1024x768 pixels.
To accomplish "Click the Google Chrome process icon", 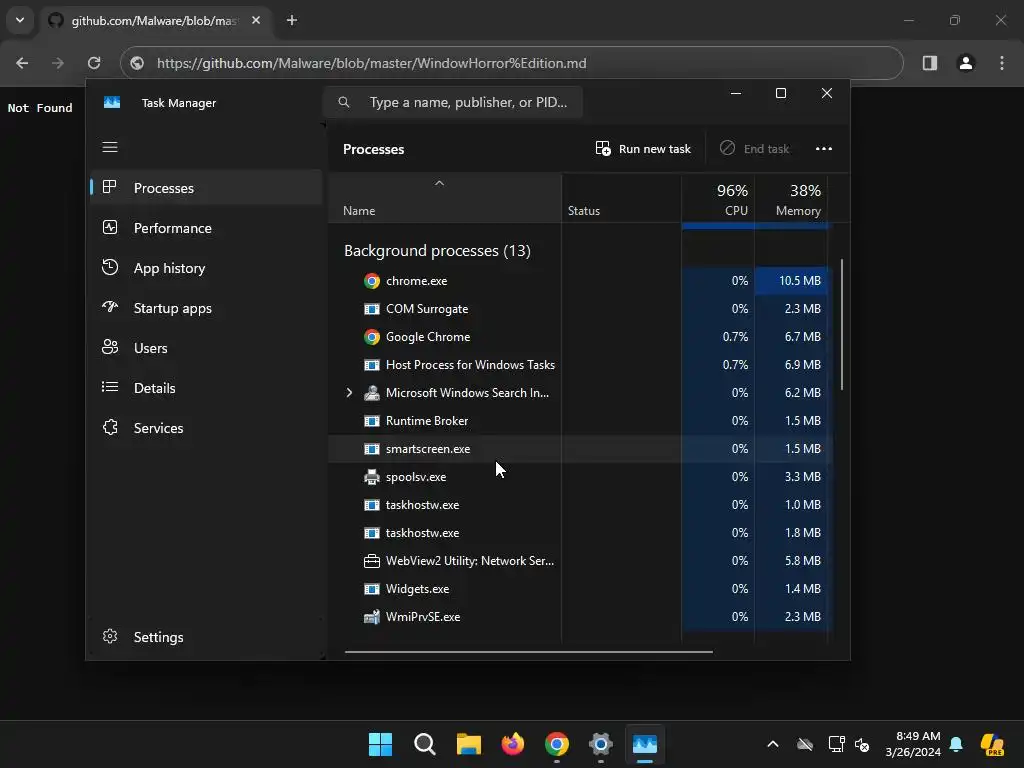I will (372, 337).
